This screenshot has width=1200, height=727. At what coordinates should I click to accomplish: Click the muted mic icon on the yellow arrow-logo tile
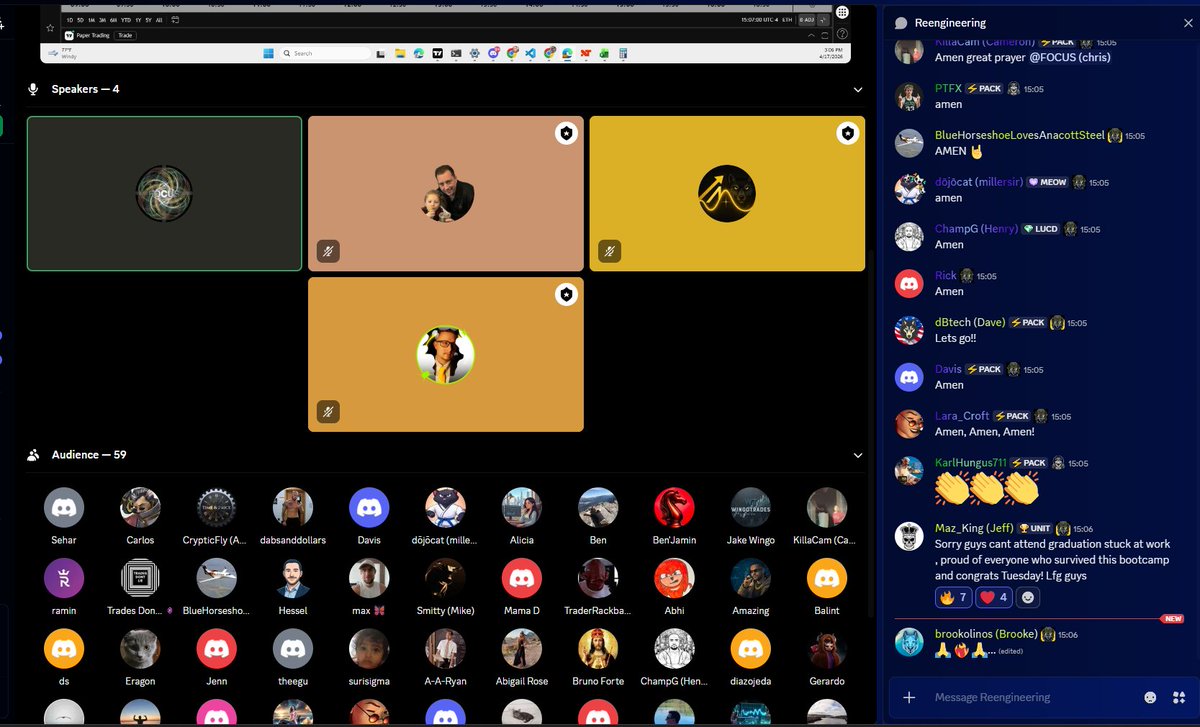(x=609, y=251)
